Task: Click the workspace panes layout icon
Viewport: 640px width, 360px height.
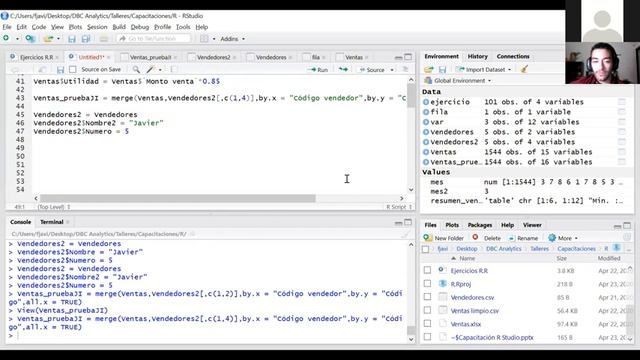Action: coord(204,39)
